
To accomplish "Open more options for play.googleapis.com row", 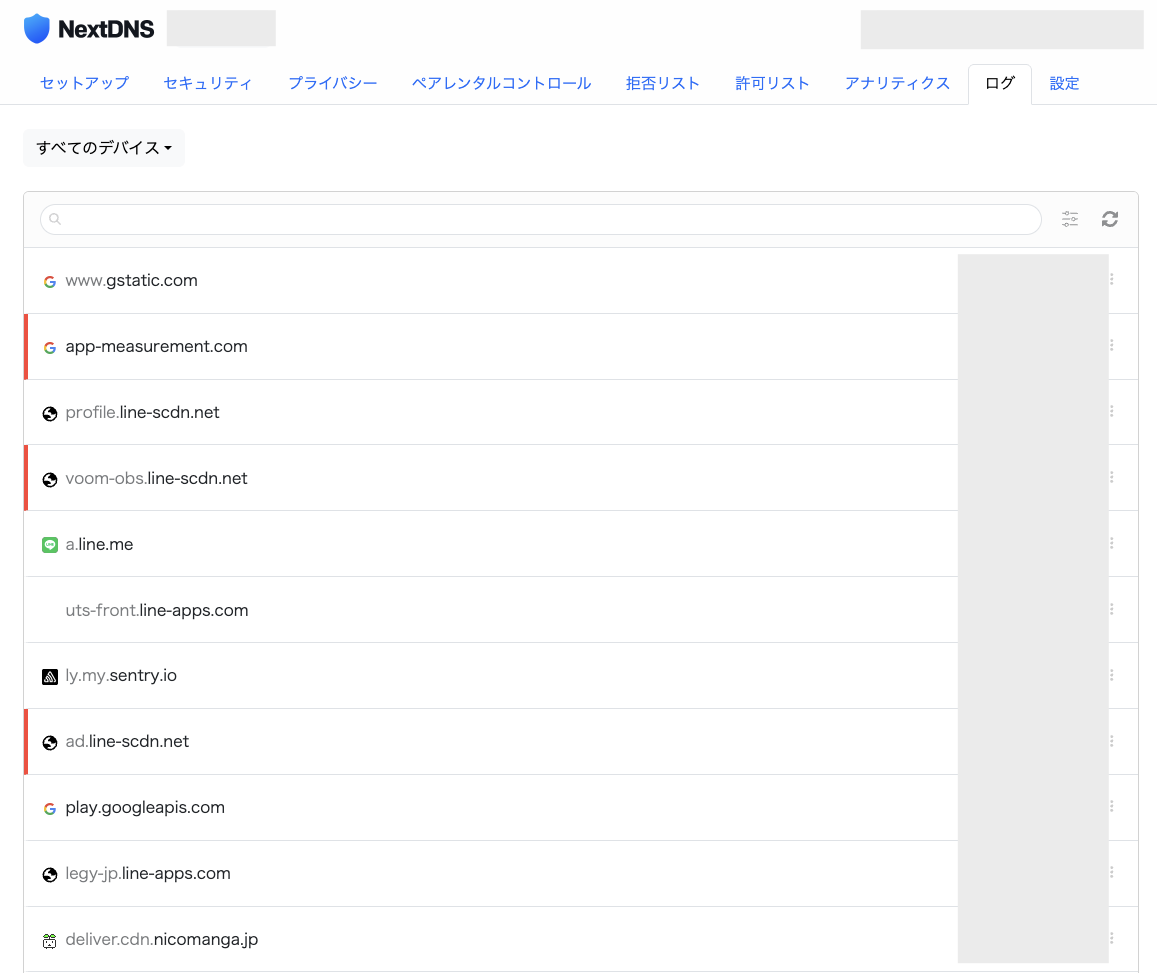I will click(x=1112, y=807).
